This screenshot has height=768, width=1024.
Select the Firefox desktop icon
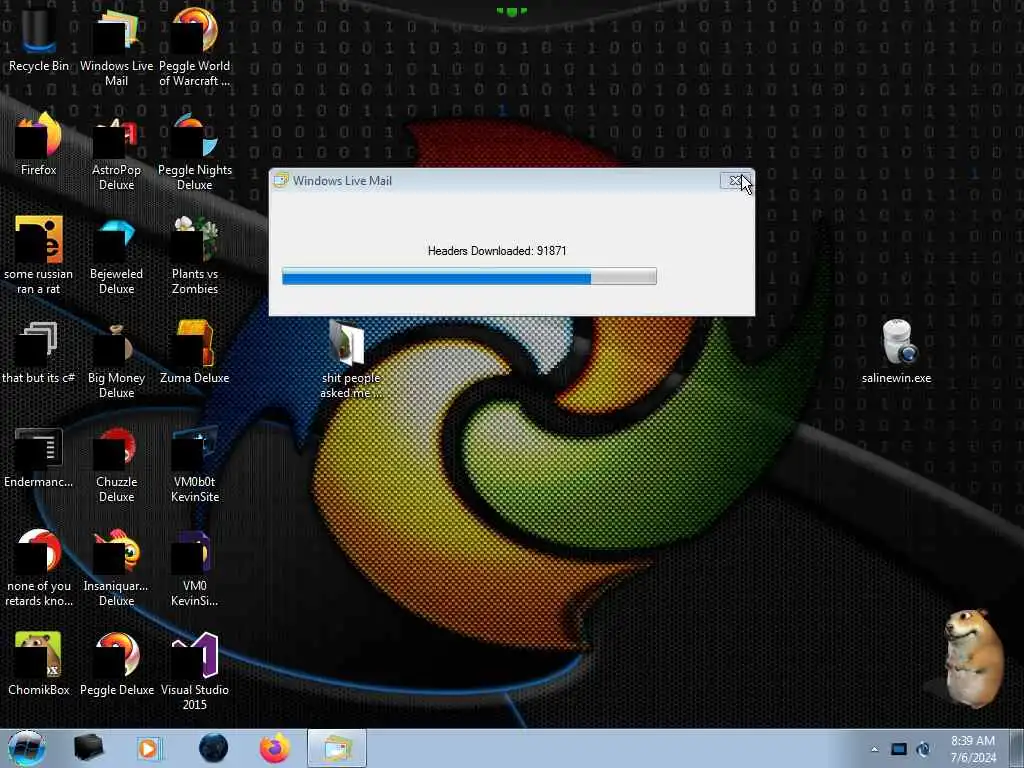pyautogui.click(x=39, y=144)
